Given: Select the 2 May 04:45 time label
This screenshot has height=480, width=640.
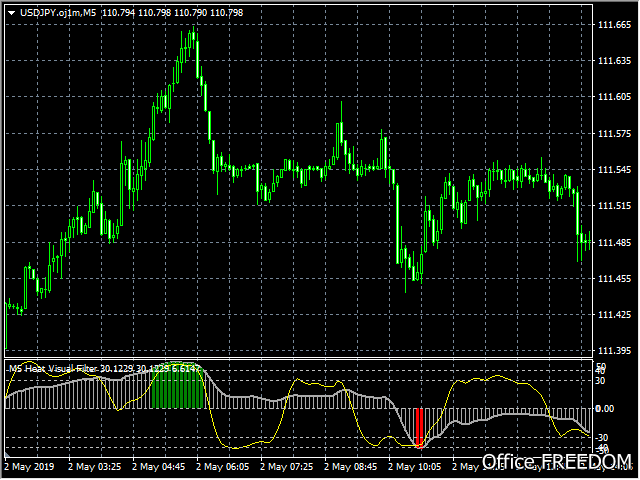Looking at the screenshot, I should pos(158,467).
